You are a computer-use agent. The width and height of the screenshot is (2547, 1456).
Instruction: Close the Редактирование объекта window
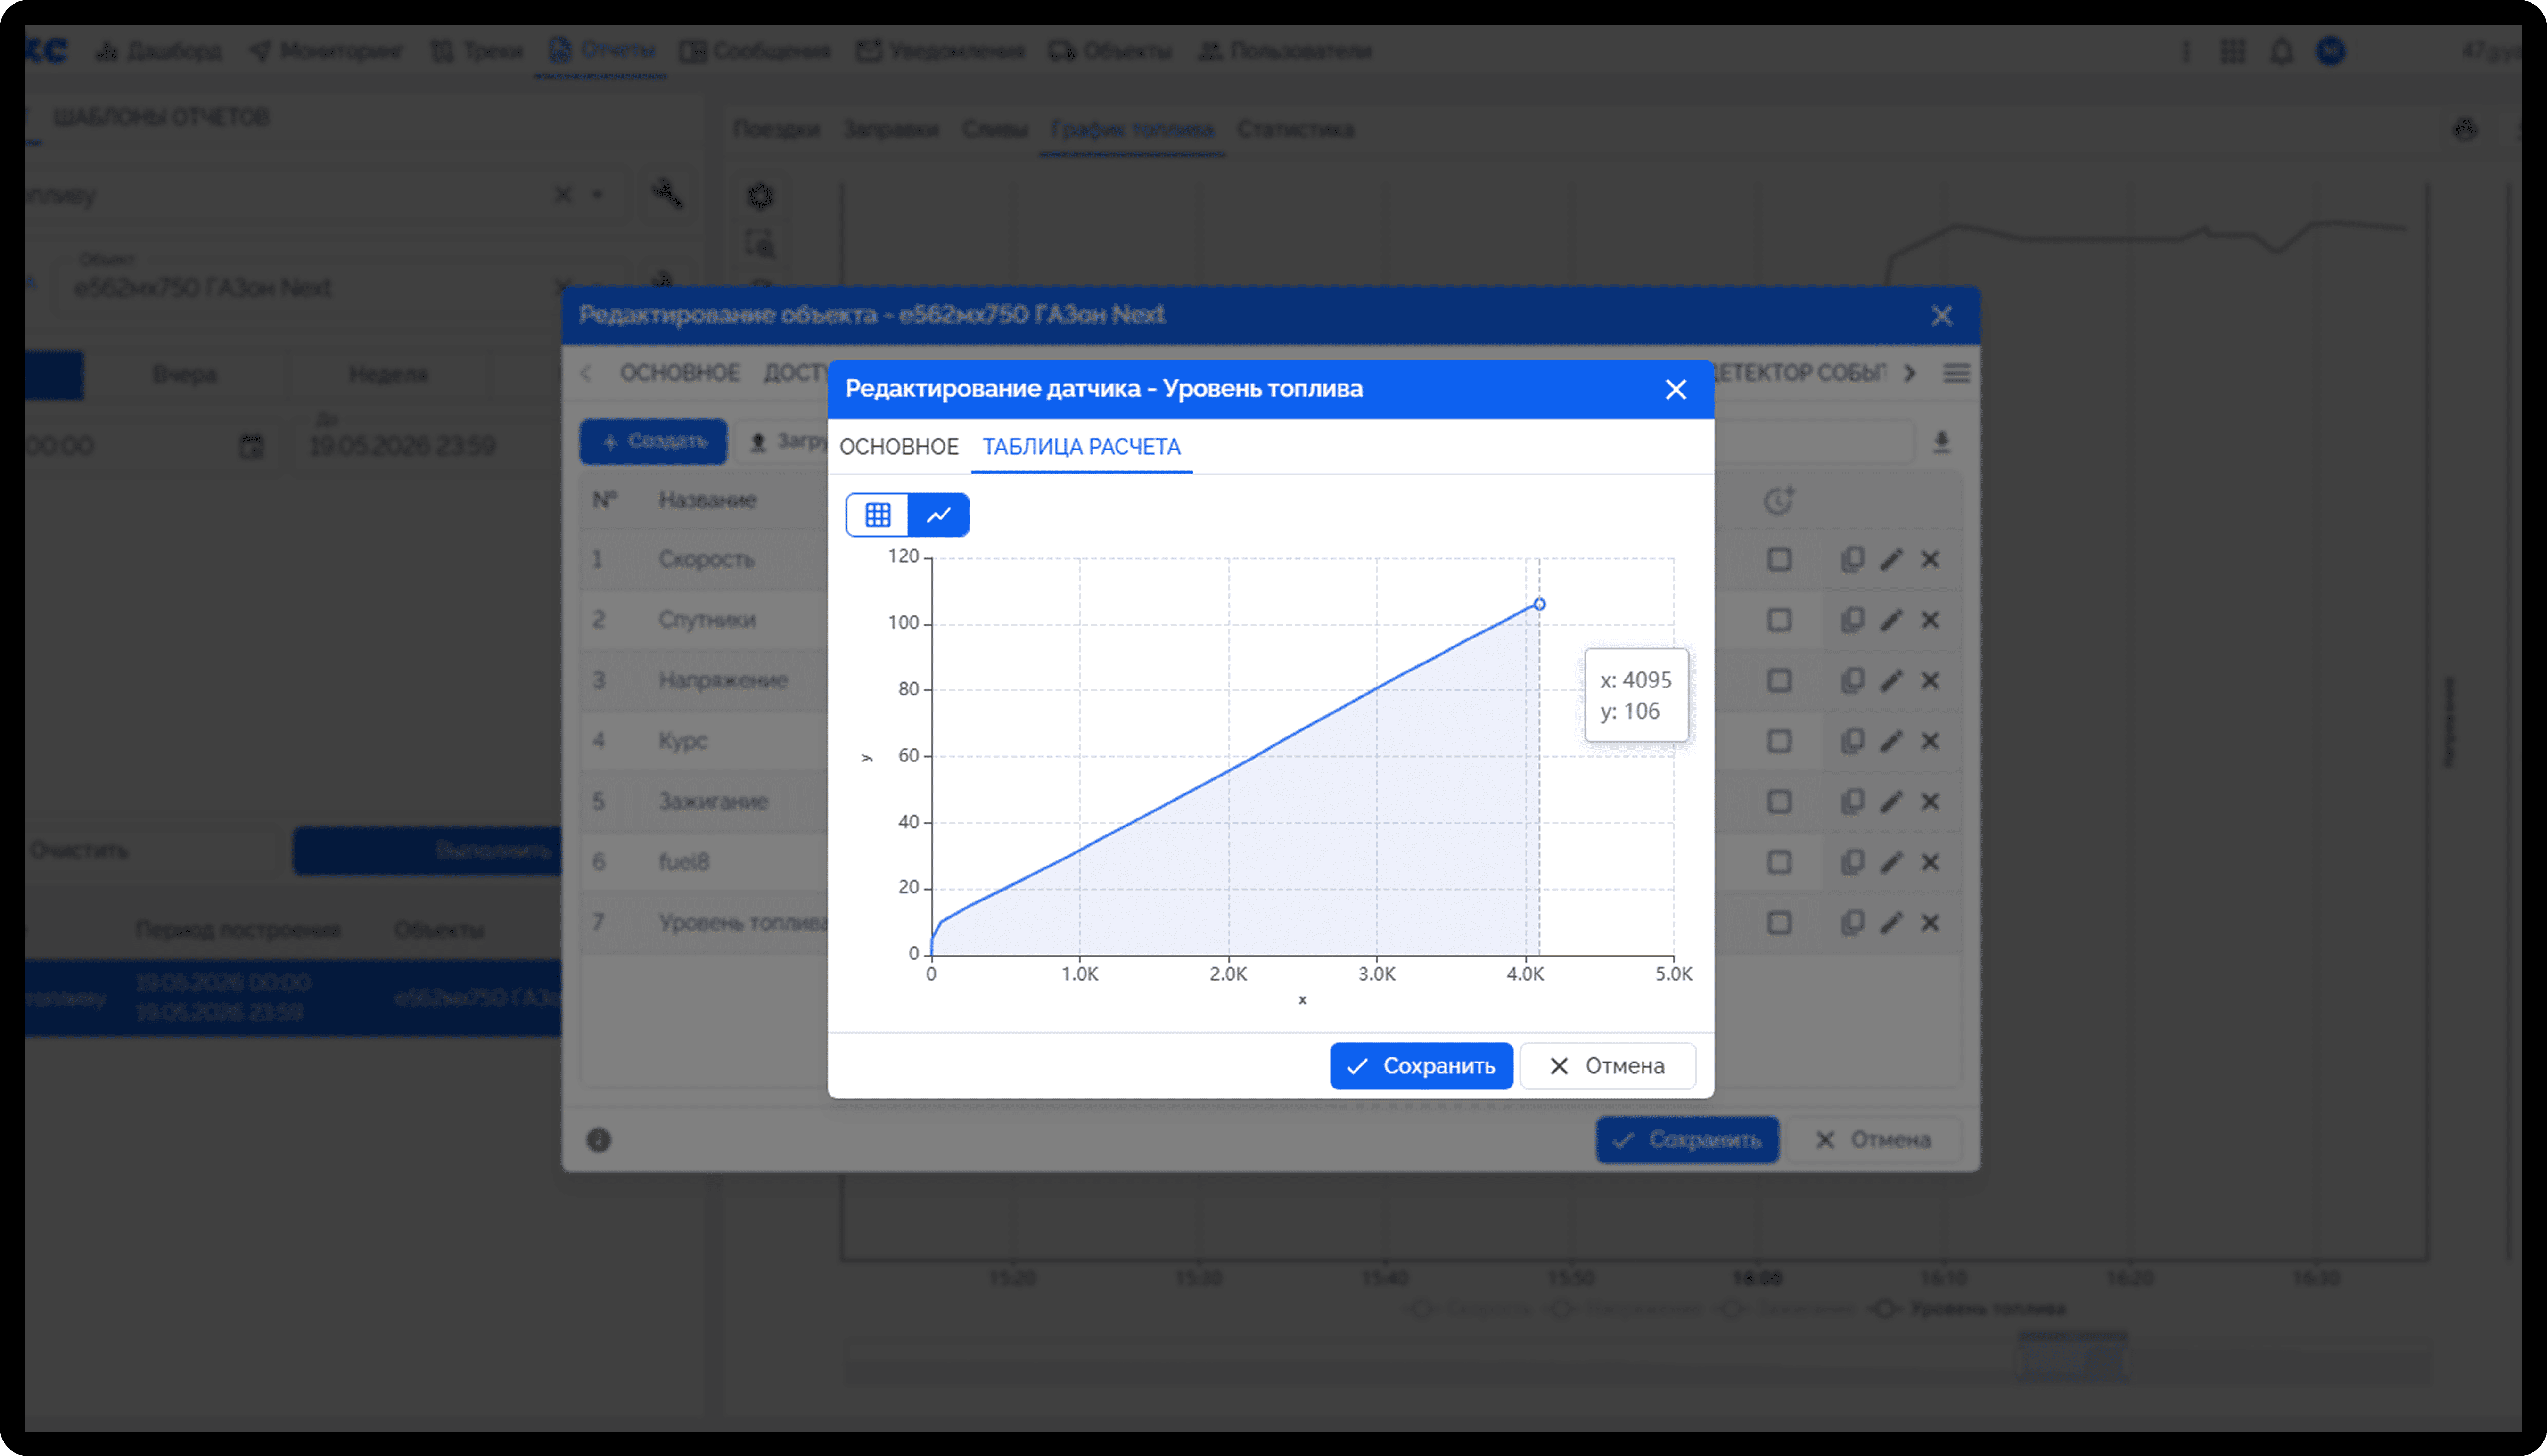[1941, 316]
